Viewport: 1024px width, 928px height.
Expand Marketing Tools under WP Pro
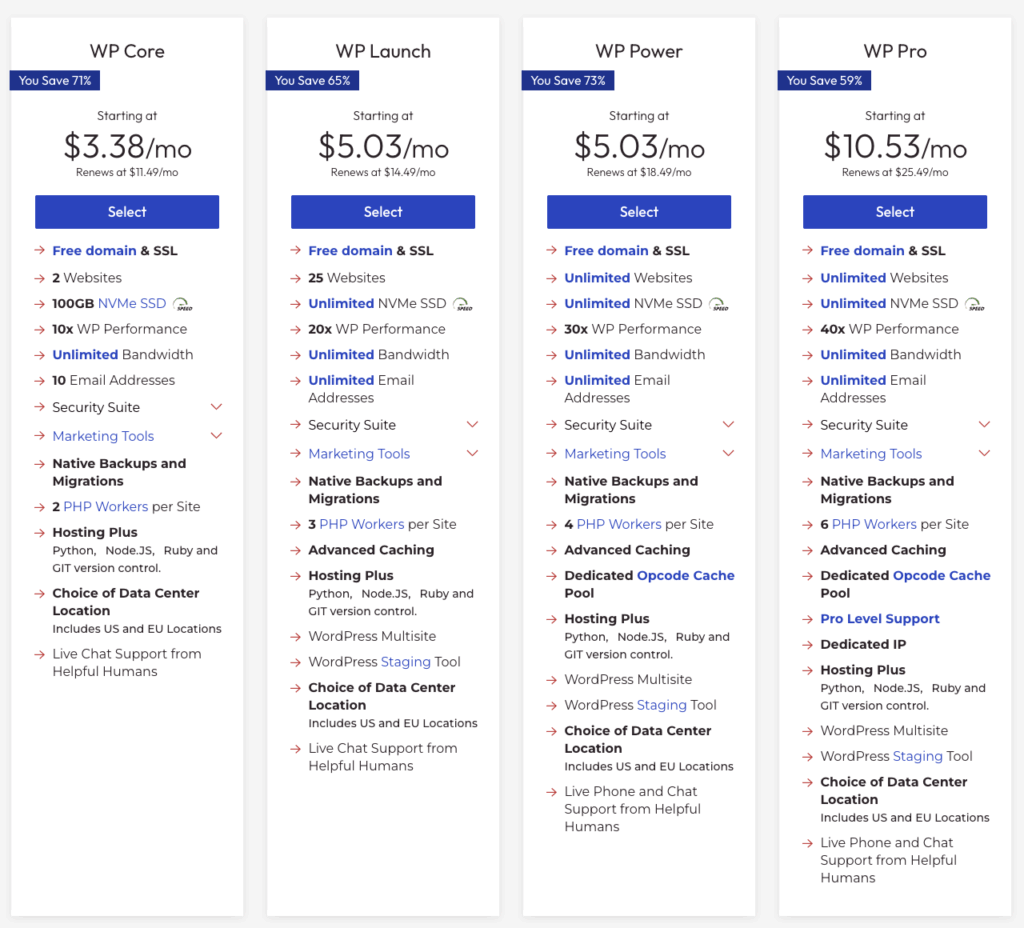tap(984, 454)
